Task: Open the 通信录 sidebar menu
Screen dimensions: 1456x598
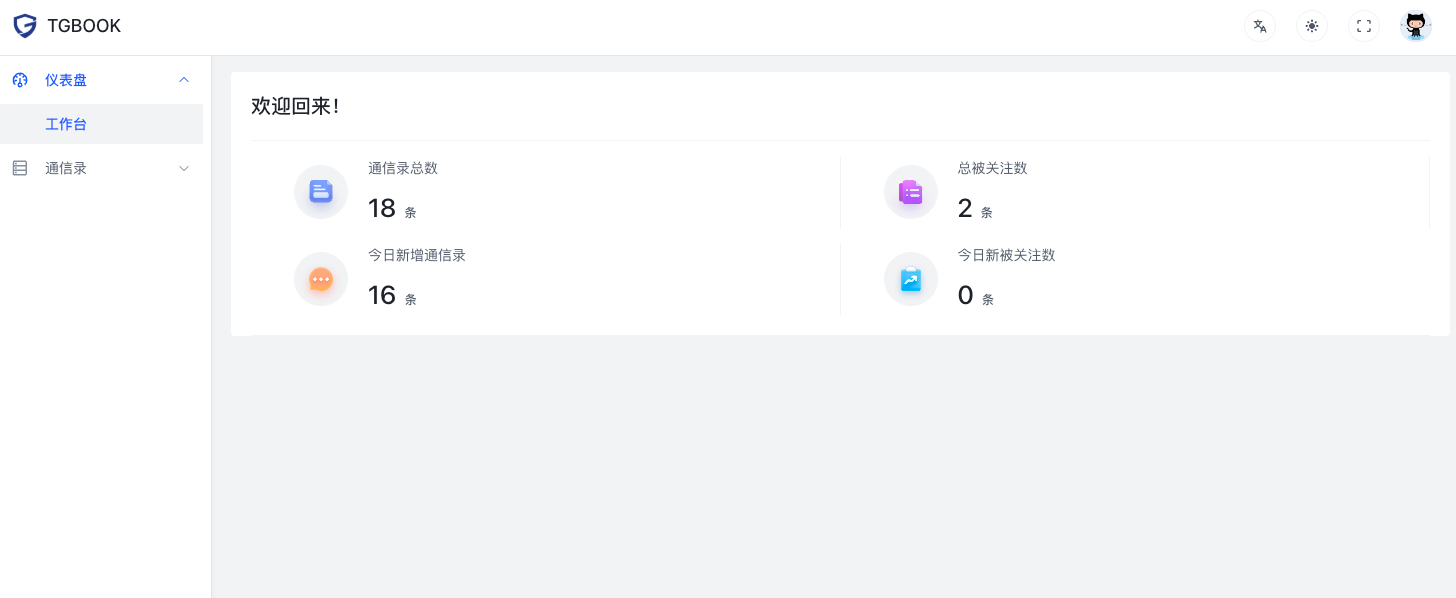Action: coord(66,168)
